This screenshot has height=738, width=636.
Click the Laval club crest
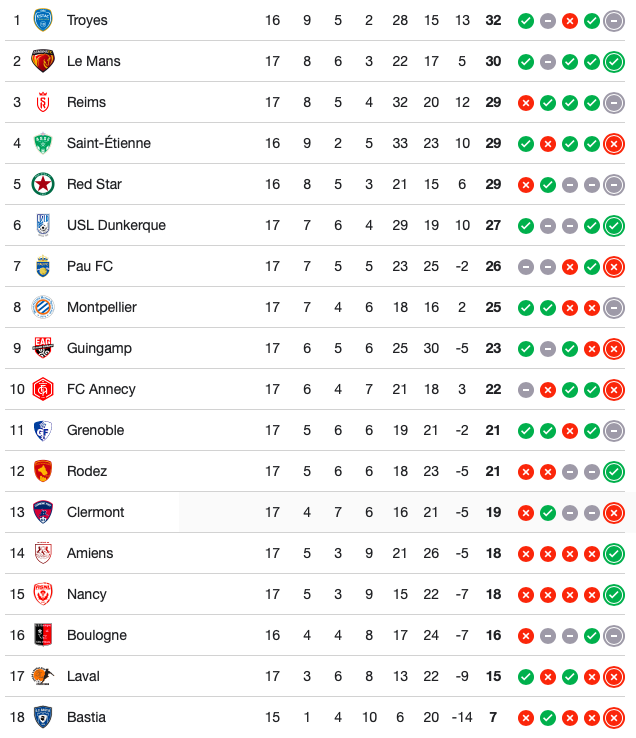[x=43, y=676]
